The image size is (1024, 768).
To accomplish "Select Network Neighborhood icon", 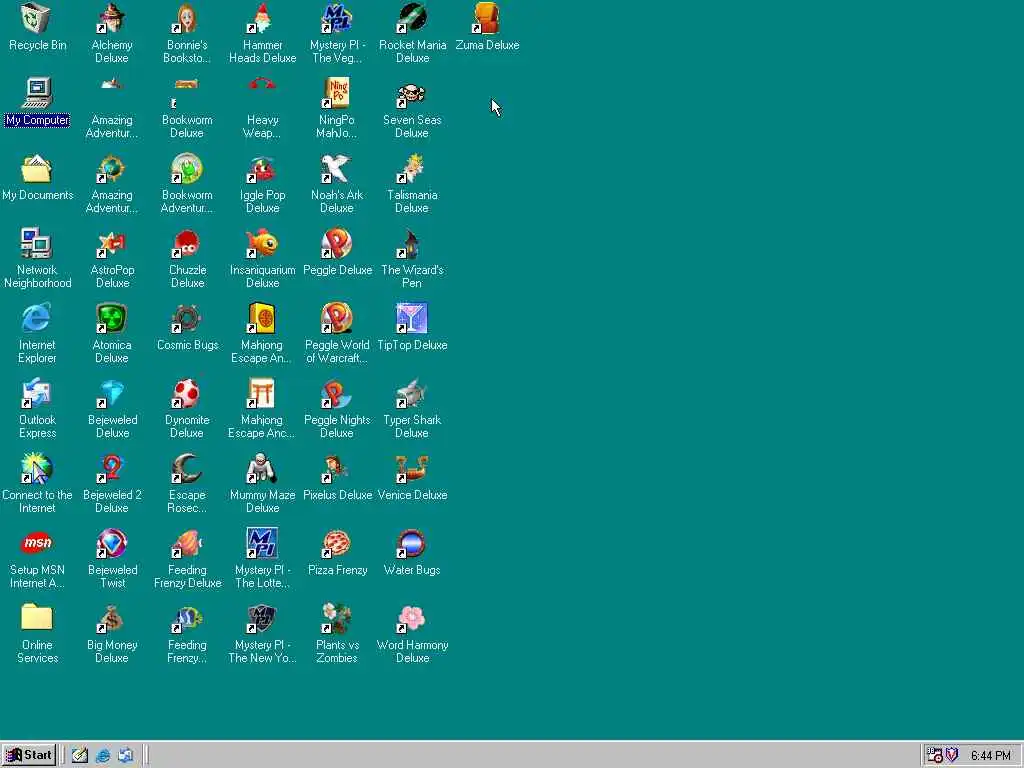I will (x=37, y=244).
